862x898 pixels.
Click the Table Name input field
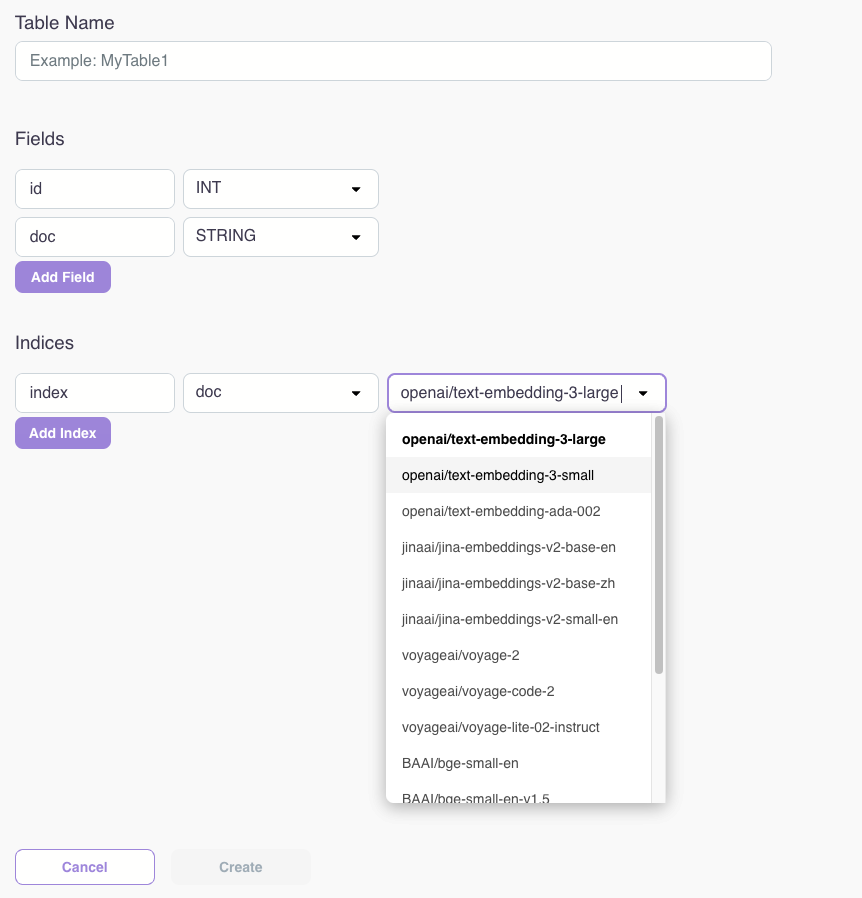point(393,61)
